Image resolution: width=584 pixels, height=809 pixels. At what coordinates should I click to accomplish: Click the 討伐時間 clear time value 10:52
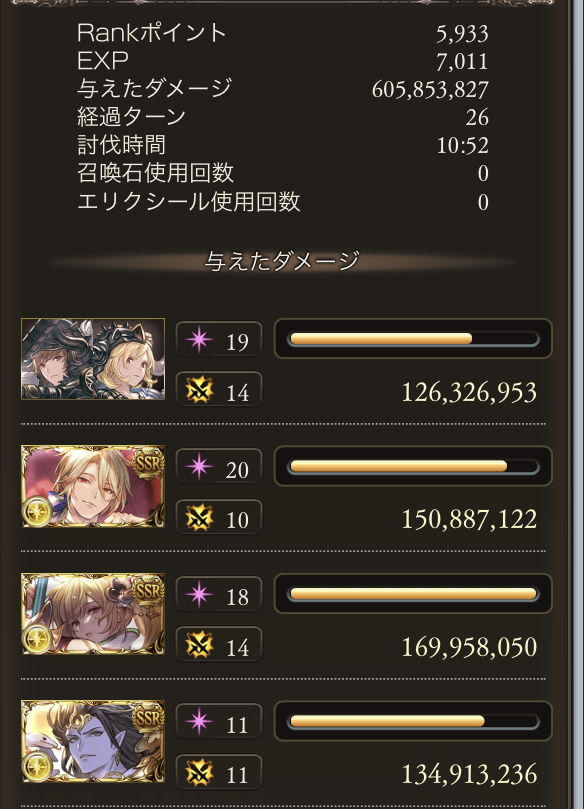click(463, 145)
